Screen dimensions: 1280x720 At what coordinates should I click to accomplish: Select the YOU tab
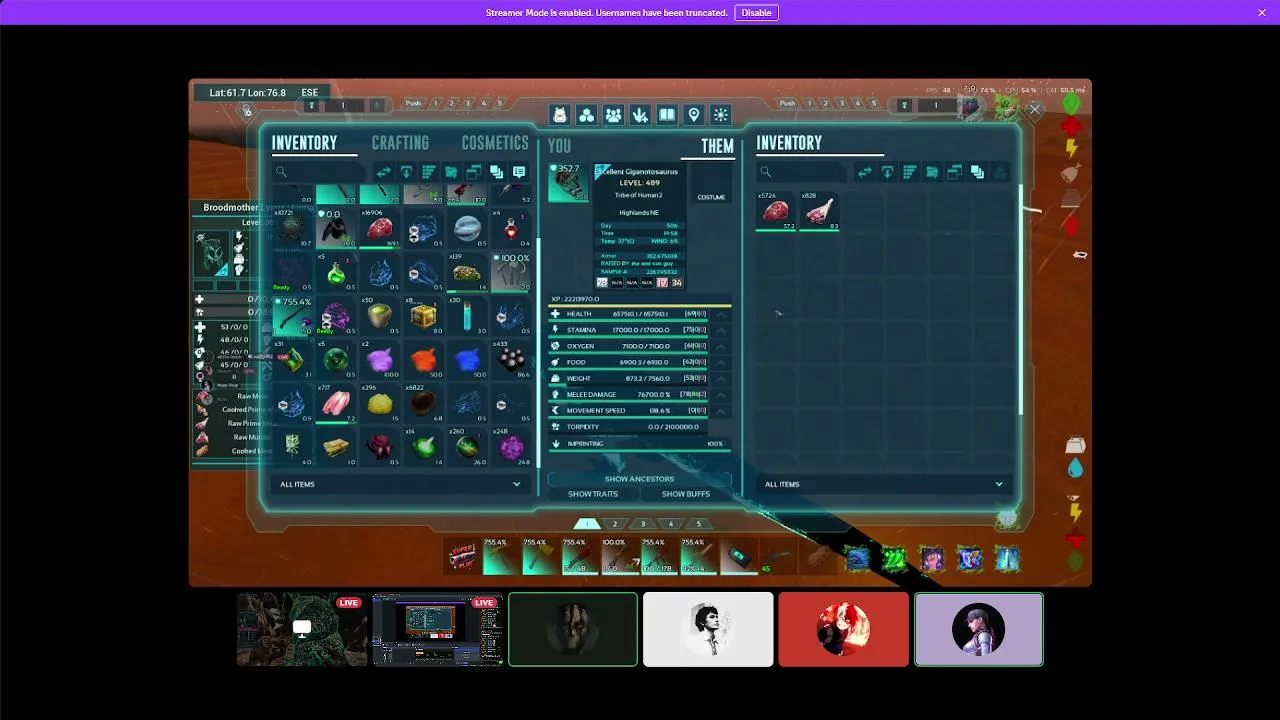click(x=560, y=146)
